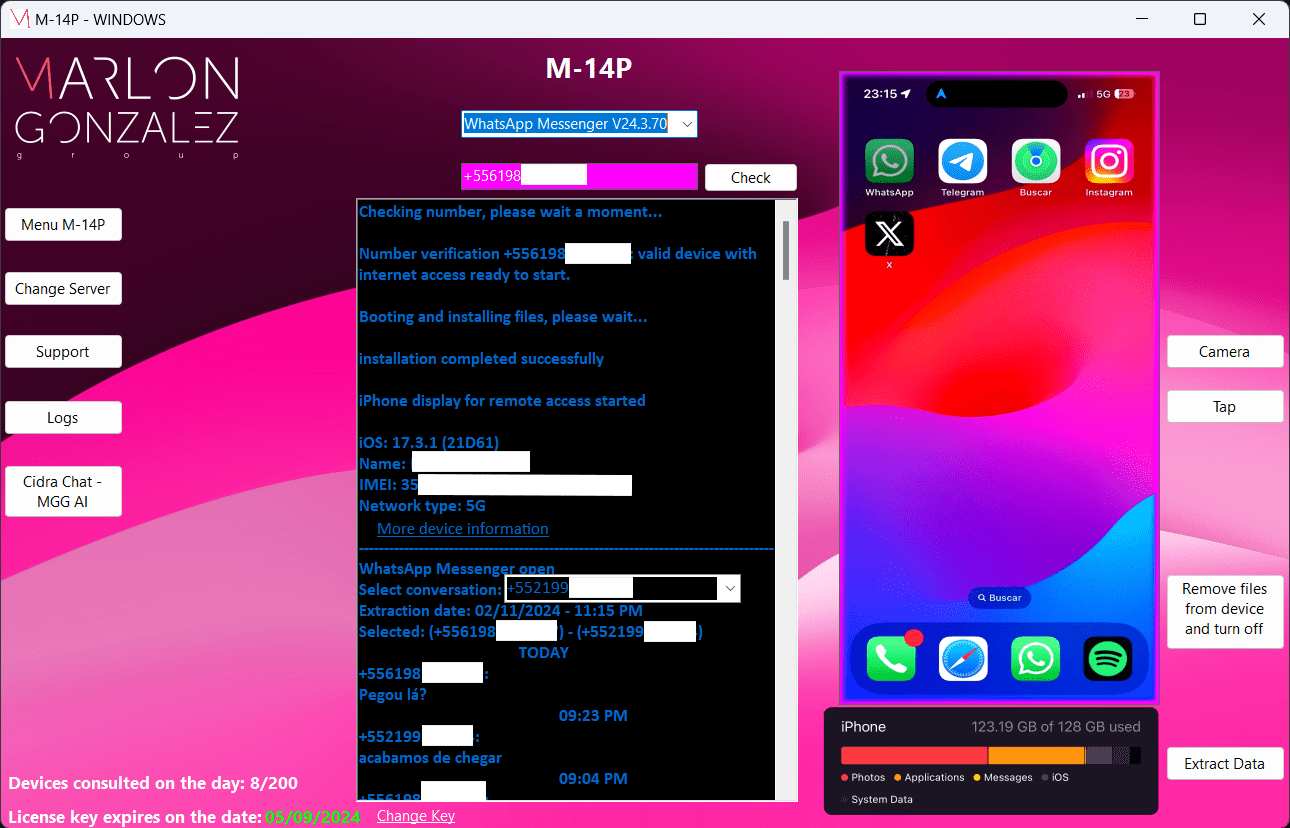The width and height of the screenshot is (1290, 828).
Task: Click the M-14P heading title
Action: coord(589,68)
